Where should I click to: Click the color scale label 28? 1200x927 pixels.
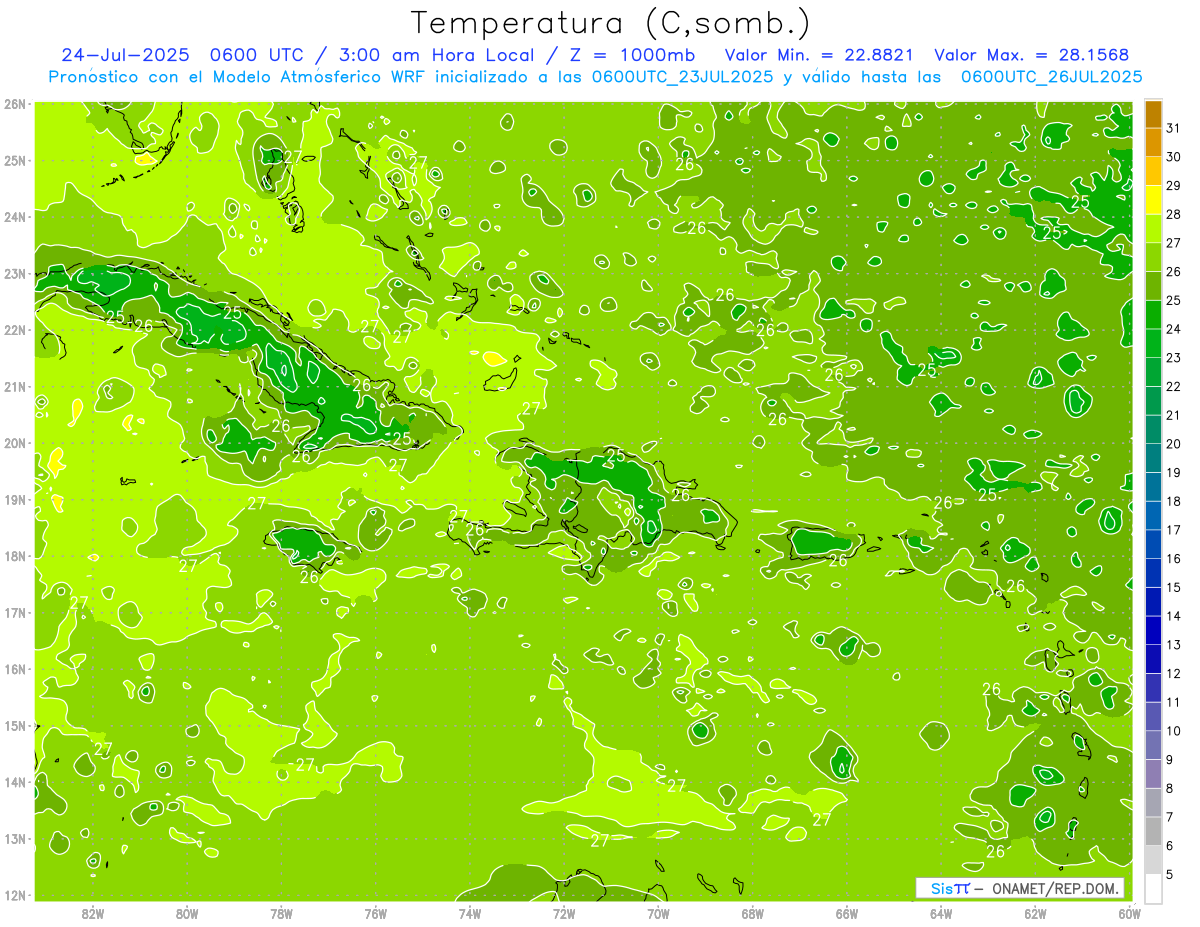[1174, 215]
